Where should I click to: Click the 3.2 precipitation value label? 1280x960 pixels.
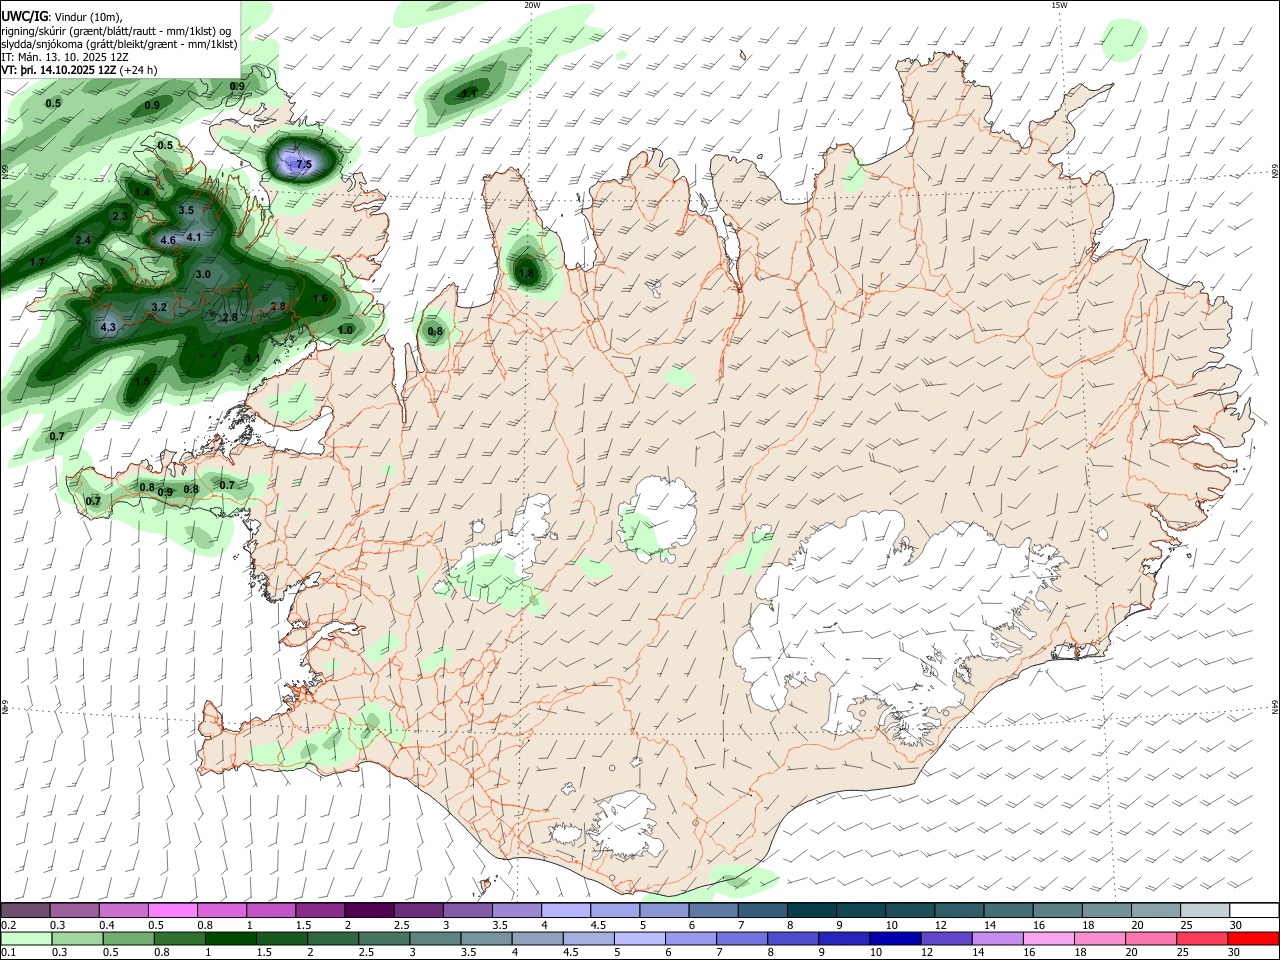(159, 307)
